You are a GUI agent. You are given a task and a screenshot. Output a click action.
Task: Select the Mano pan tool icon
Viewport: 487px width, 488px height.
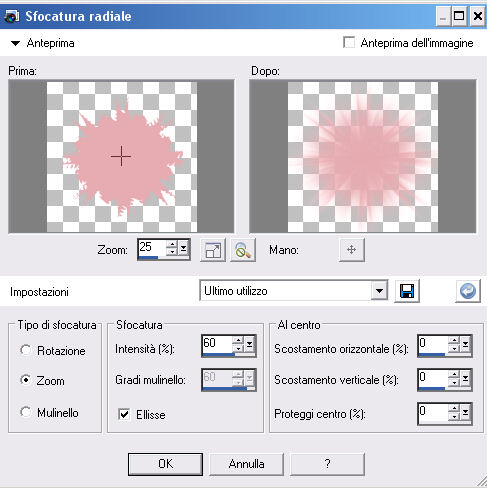(352, 250)
